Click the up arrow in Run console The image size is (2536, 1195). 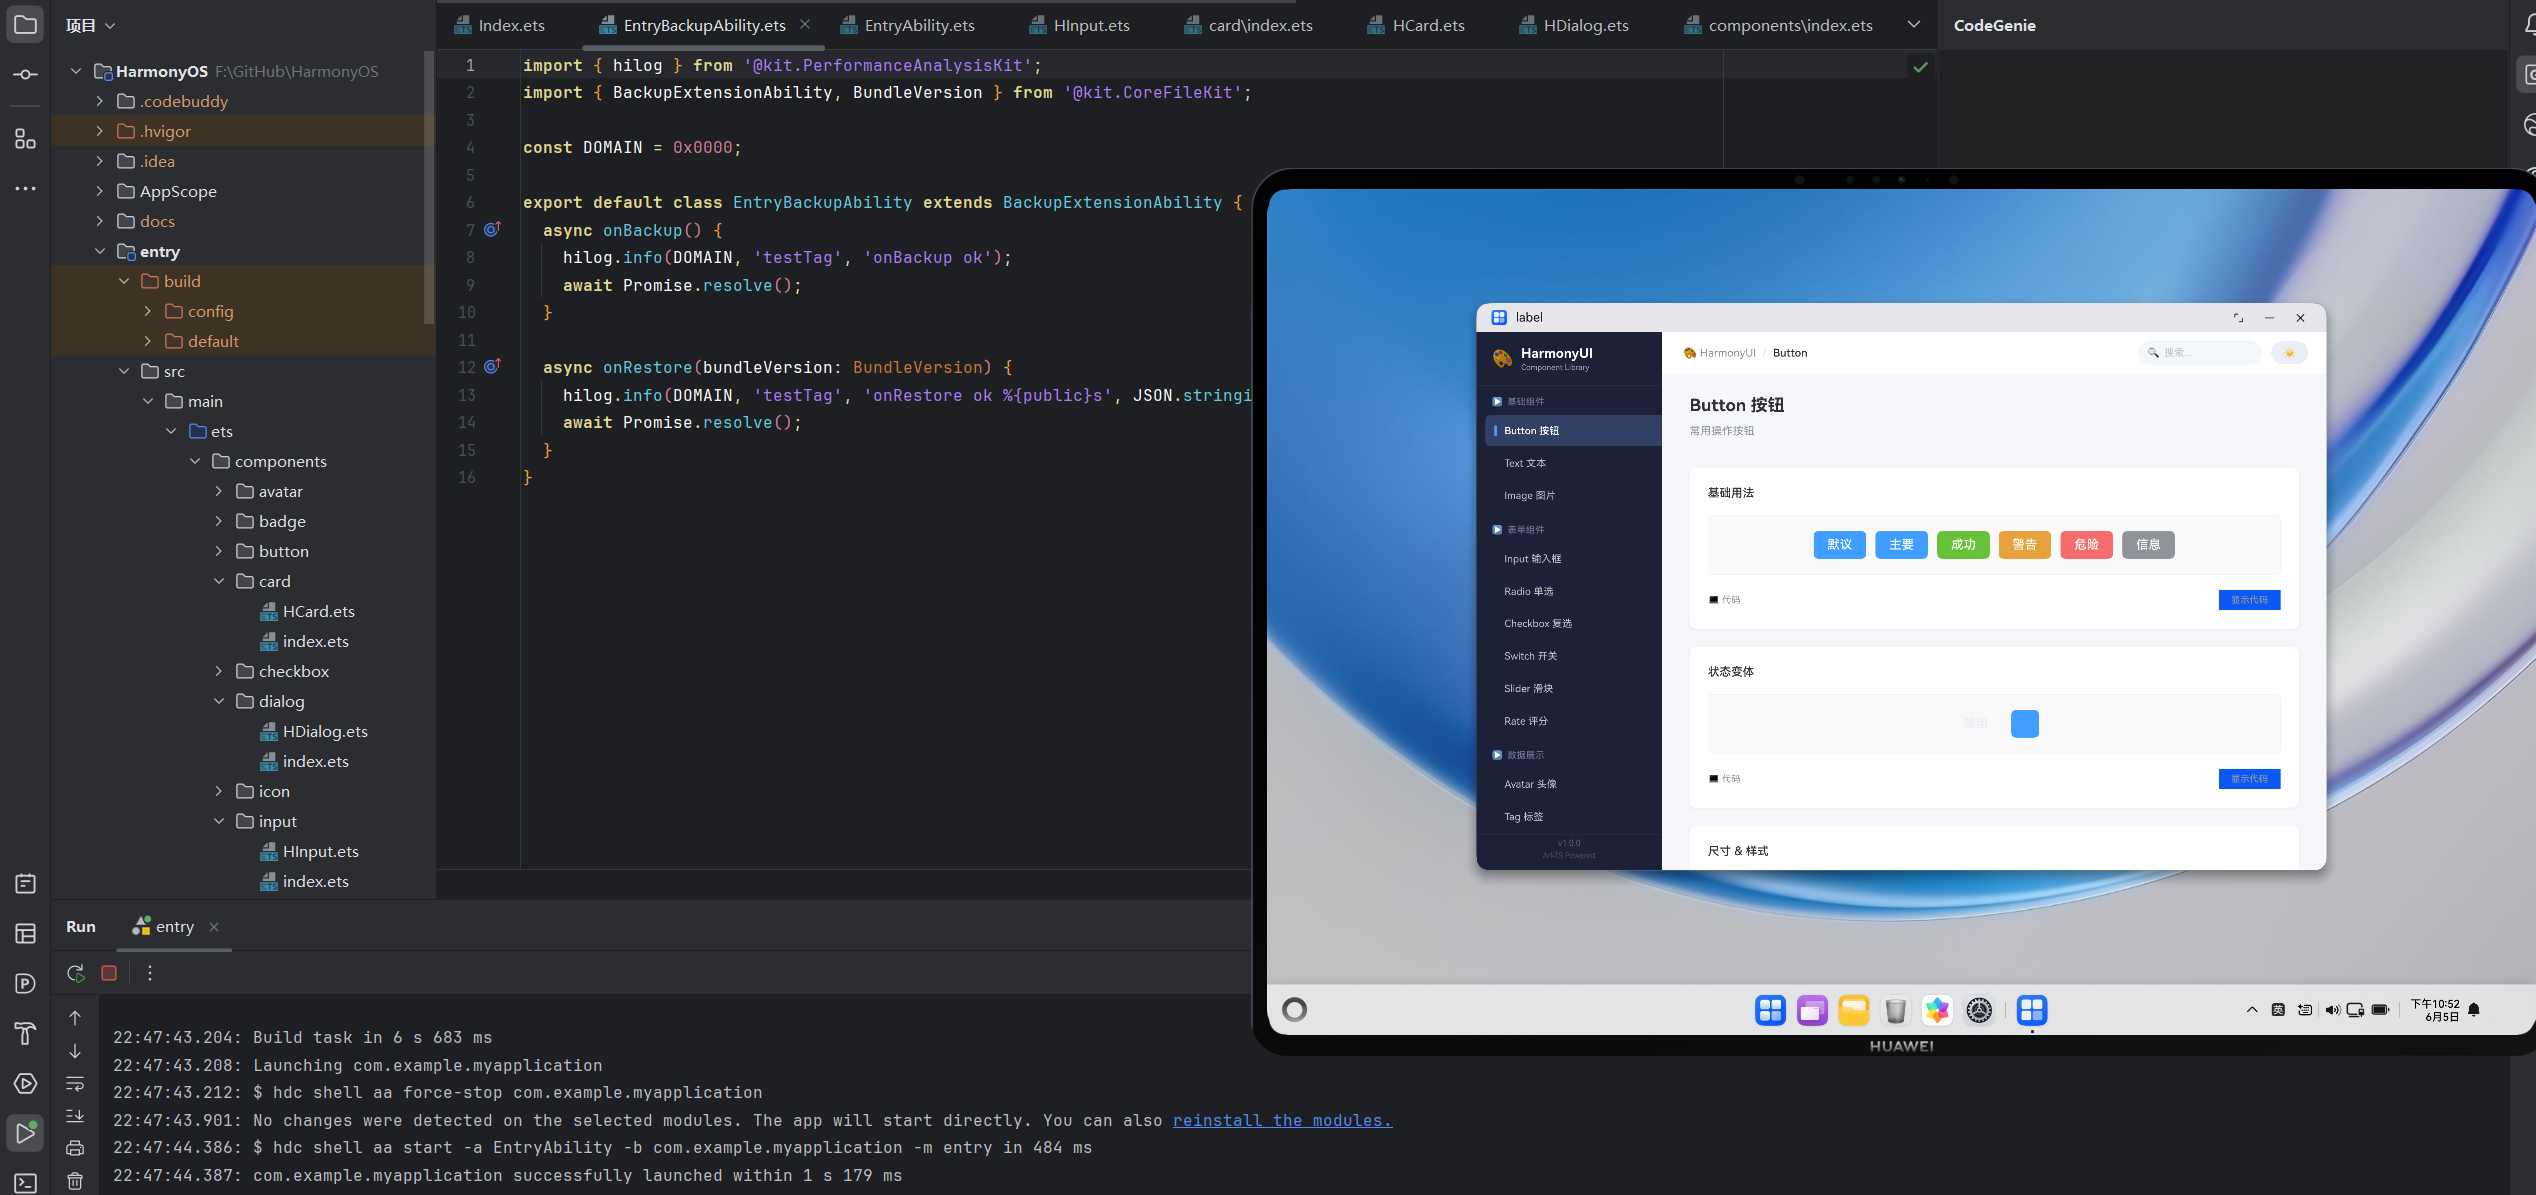click(75, 1018)
